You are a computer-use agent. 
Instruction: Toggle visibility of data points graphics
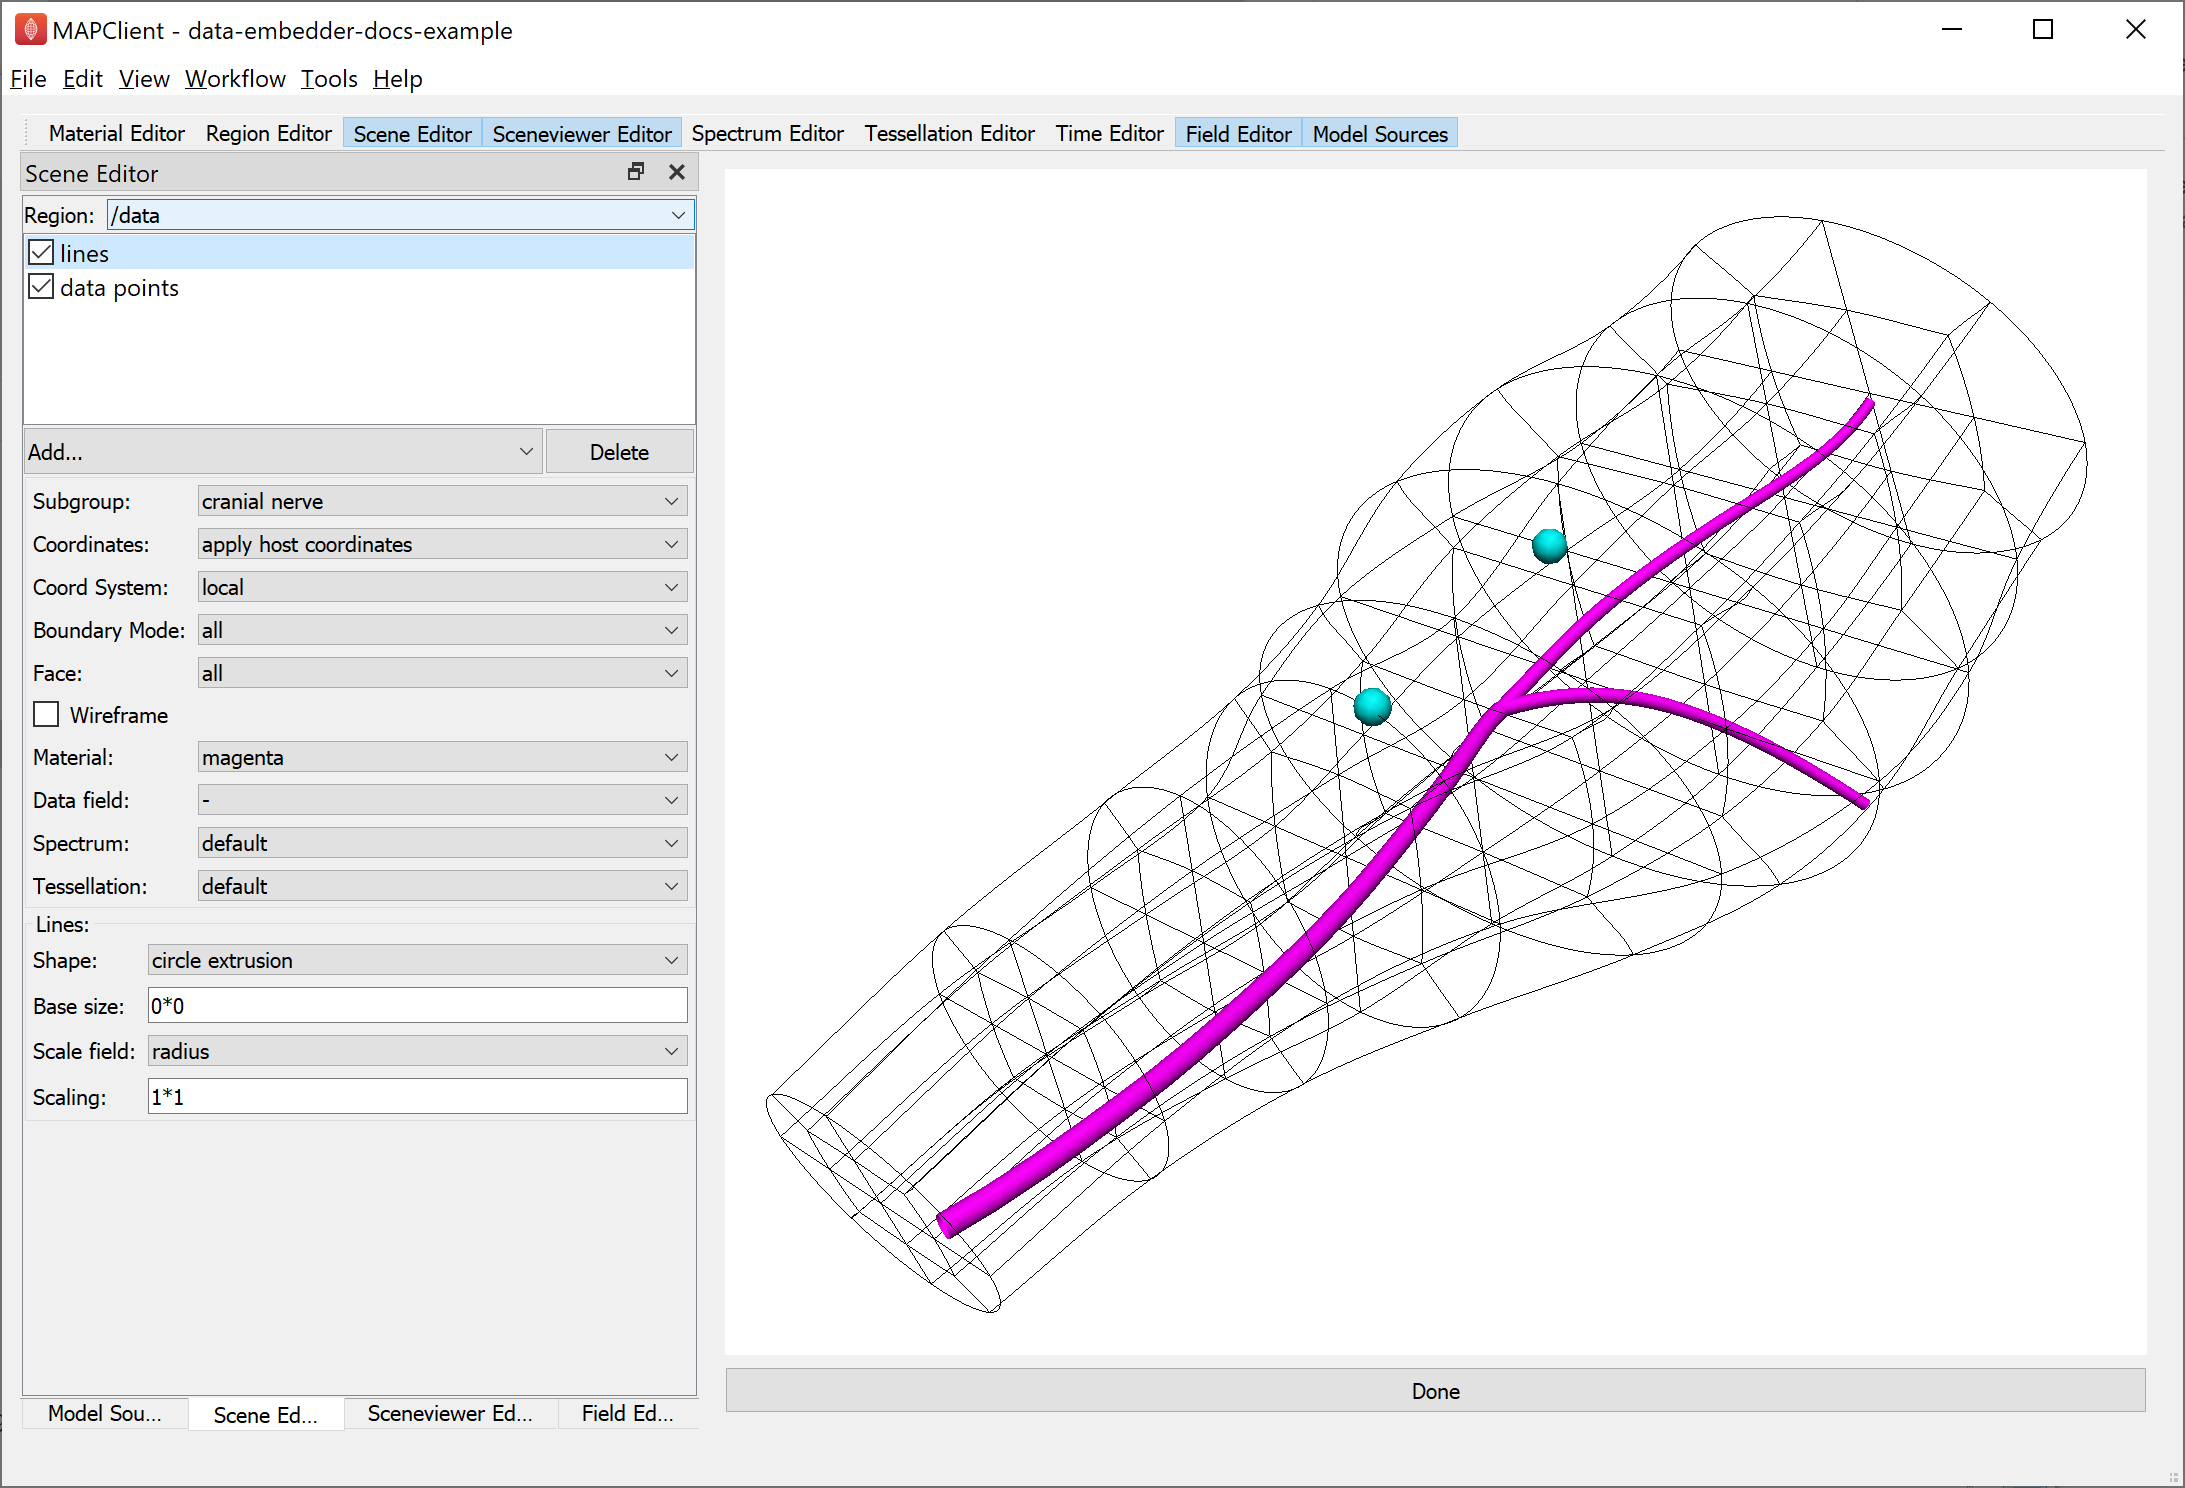pos(41,287)
